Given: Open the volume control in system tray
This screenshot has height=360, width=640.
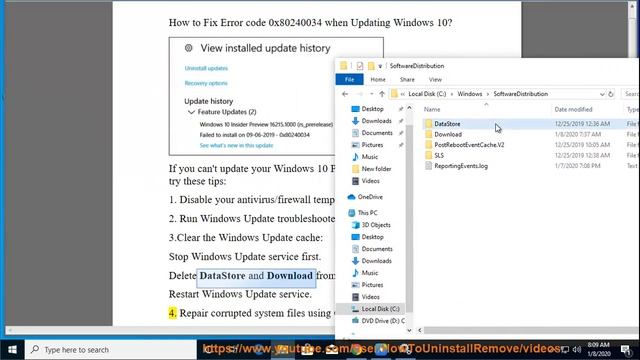Looking at the screenshot, I should click(x=577, y=349).
